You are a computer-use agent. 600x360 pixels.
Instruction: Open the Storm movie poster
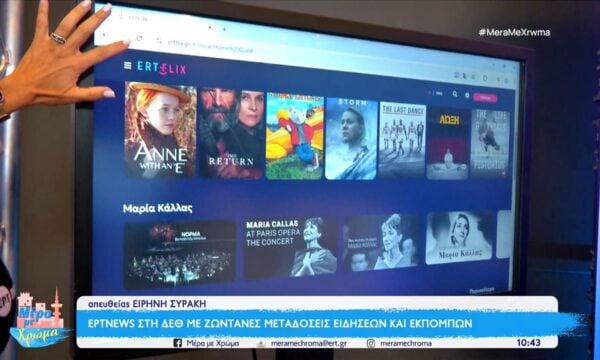pos(351,138)
